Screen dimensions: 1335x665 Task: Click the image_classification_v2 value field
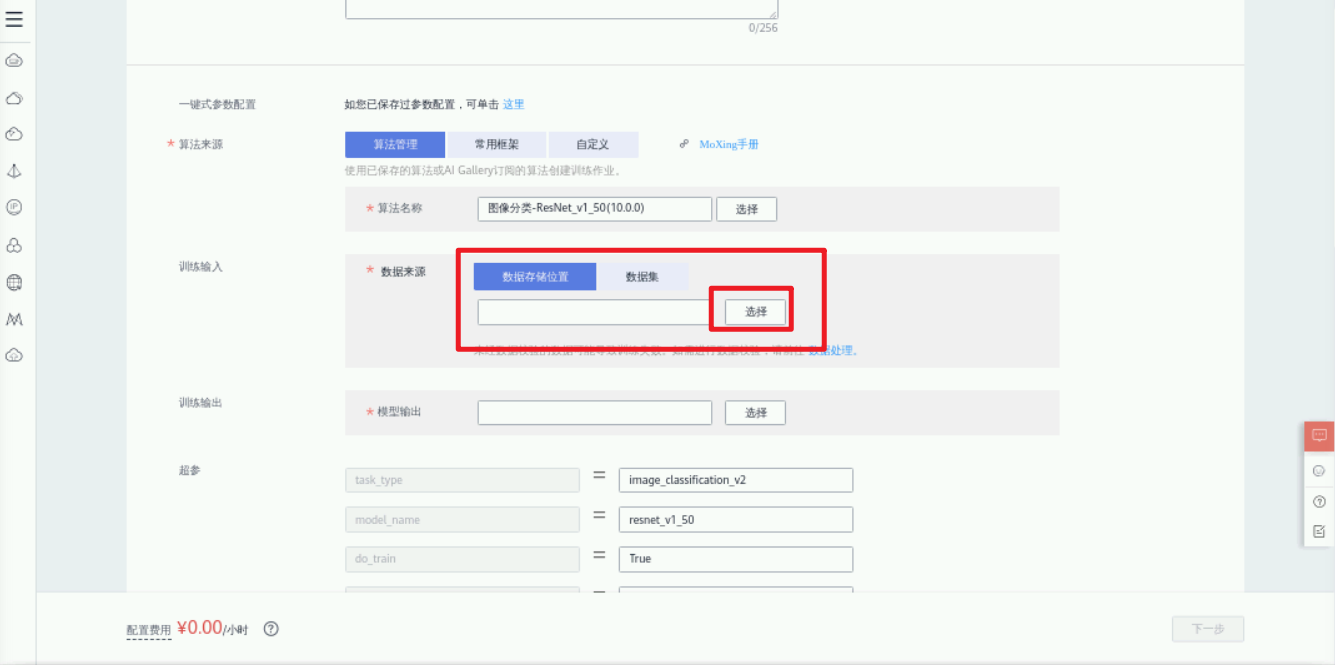pyautogui.click(x=736, y=480)
